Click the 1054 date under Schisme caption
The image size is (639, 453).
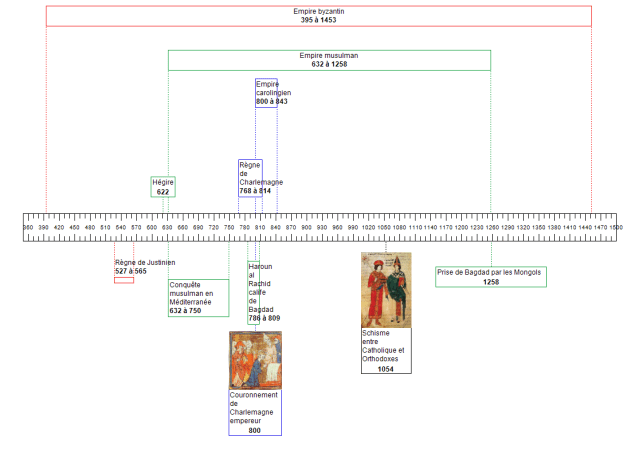[x=386, y=369]
